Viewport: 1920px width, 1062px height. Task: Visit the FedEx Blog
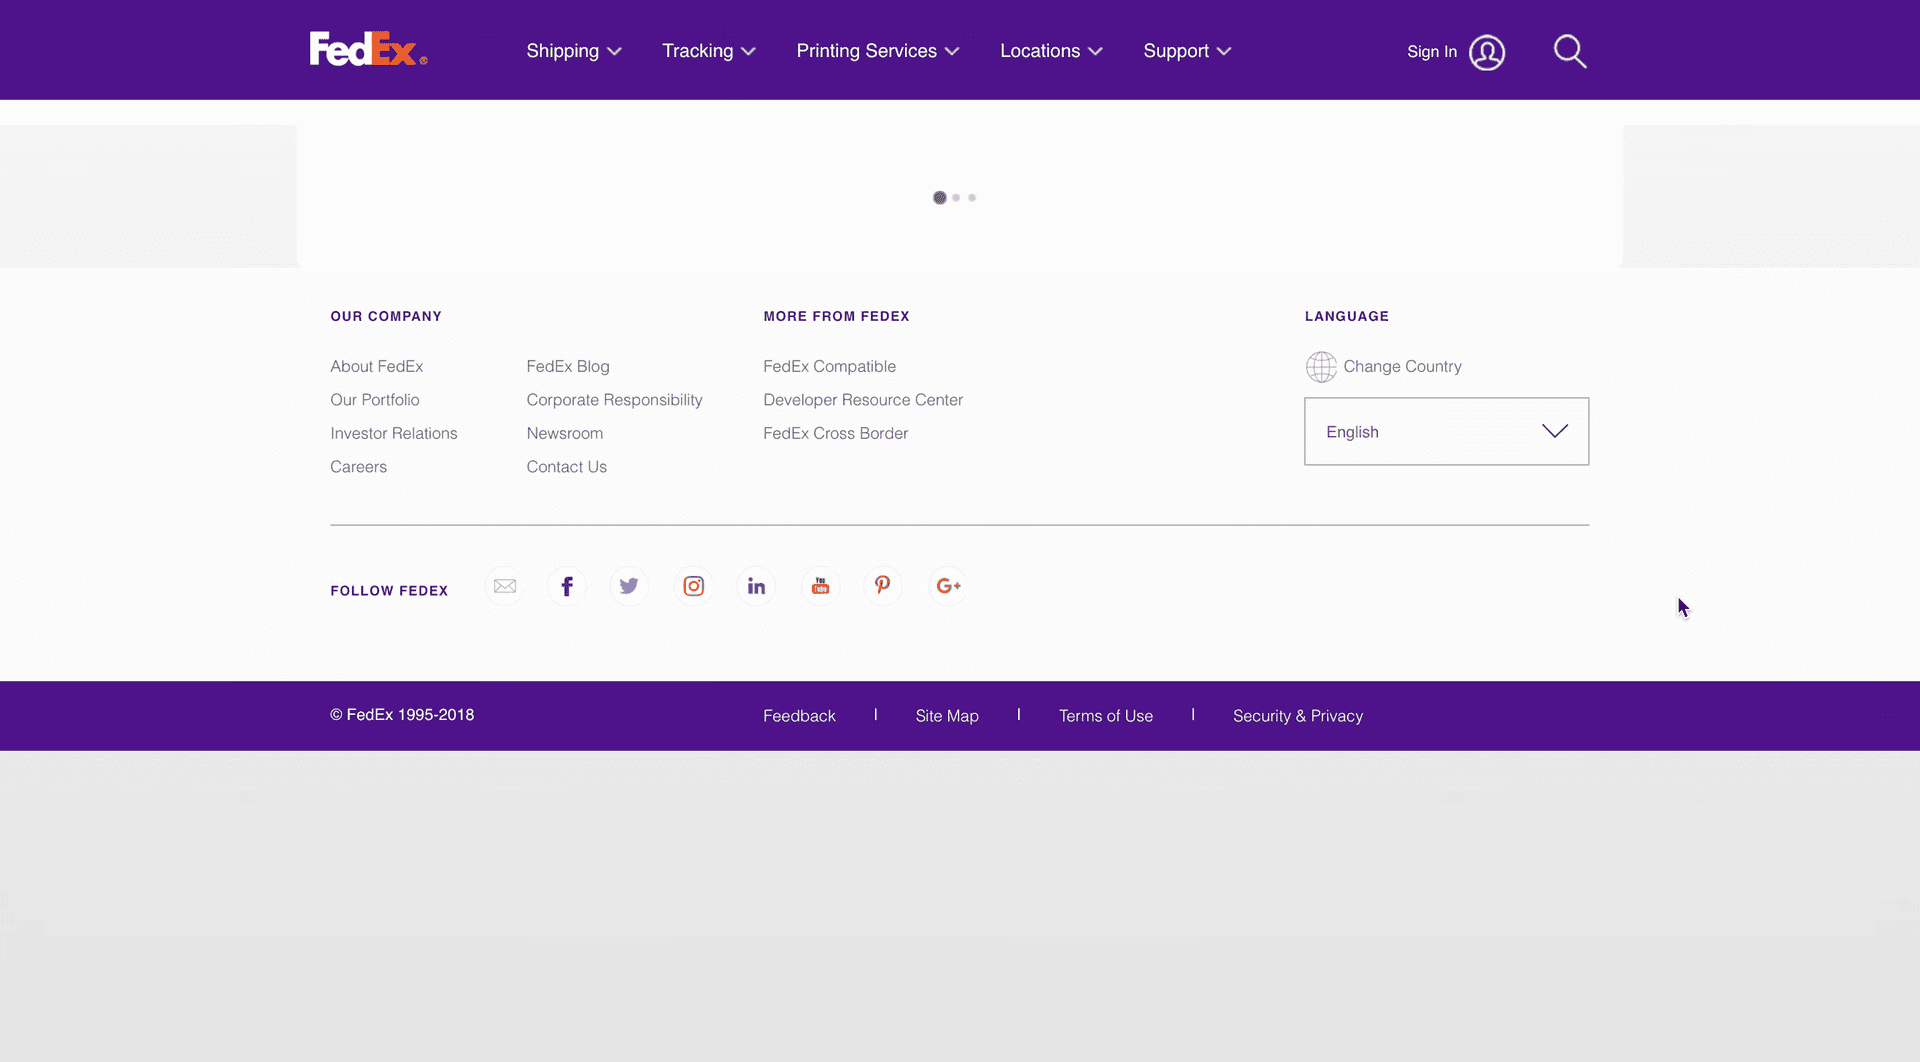click(x=568, y=366)
